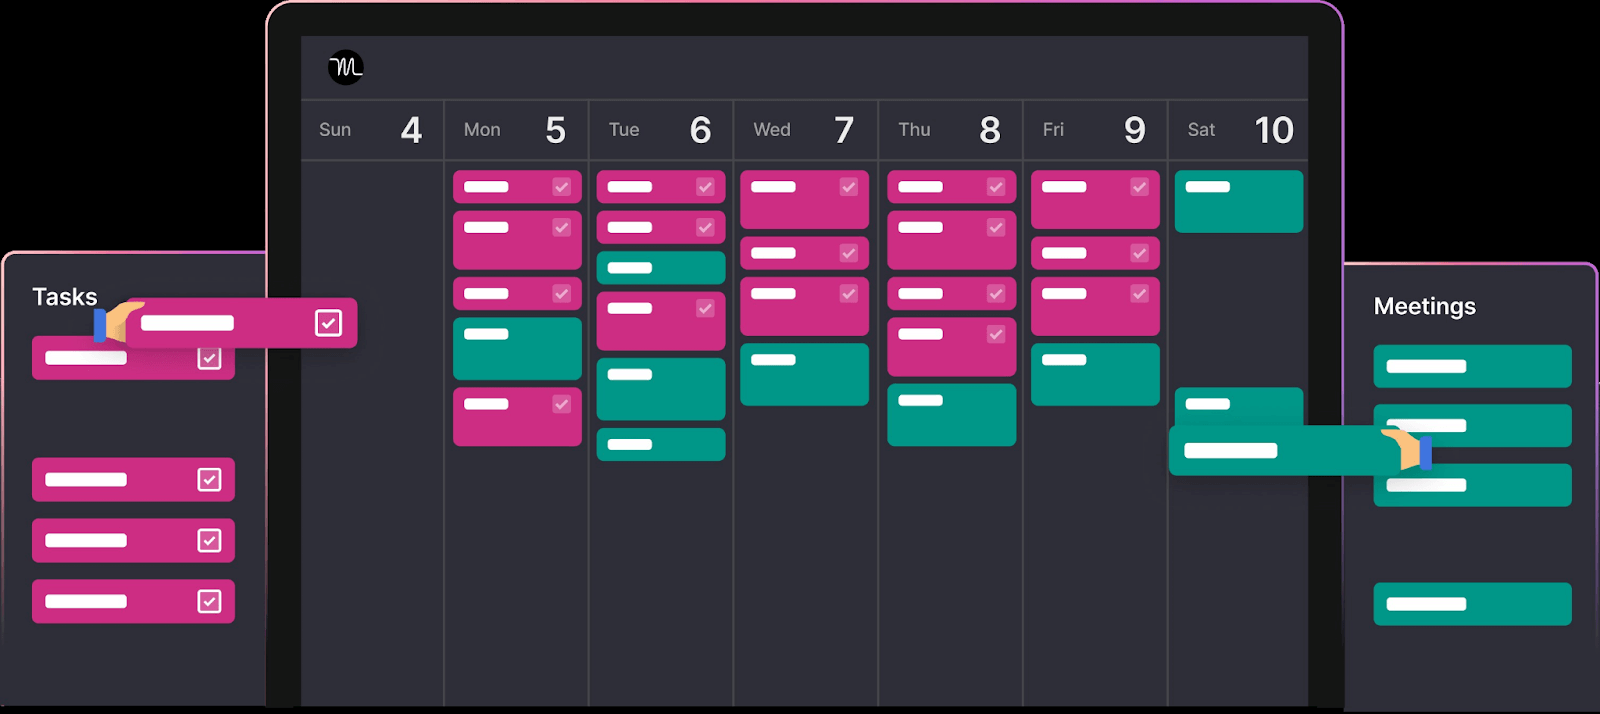
Task: Click the Motion logo icon
Action: pyautogui.click(x=346, y=67)
